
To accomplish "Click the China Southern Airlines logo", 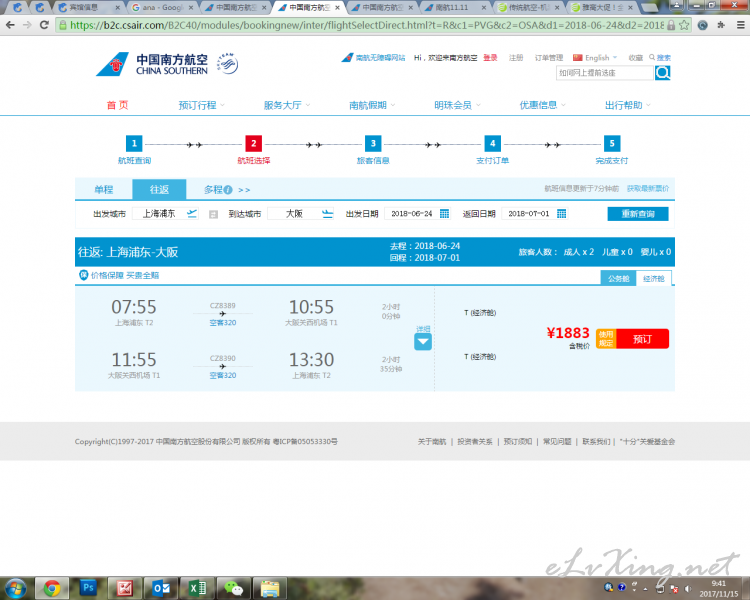I will pos(152,64).
